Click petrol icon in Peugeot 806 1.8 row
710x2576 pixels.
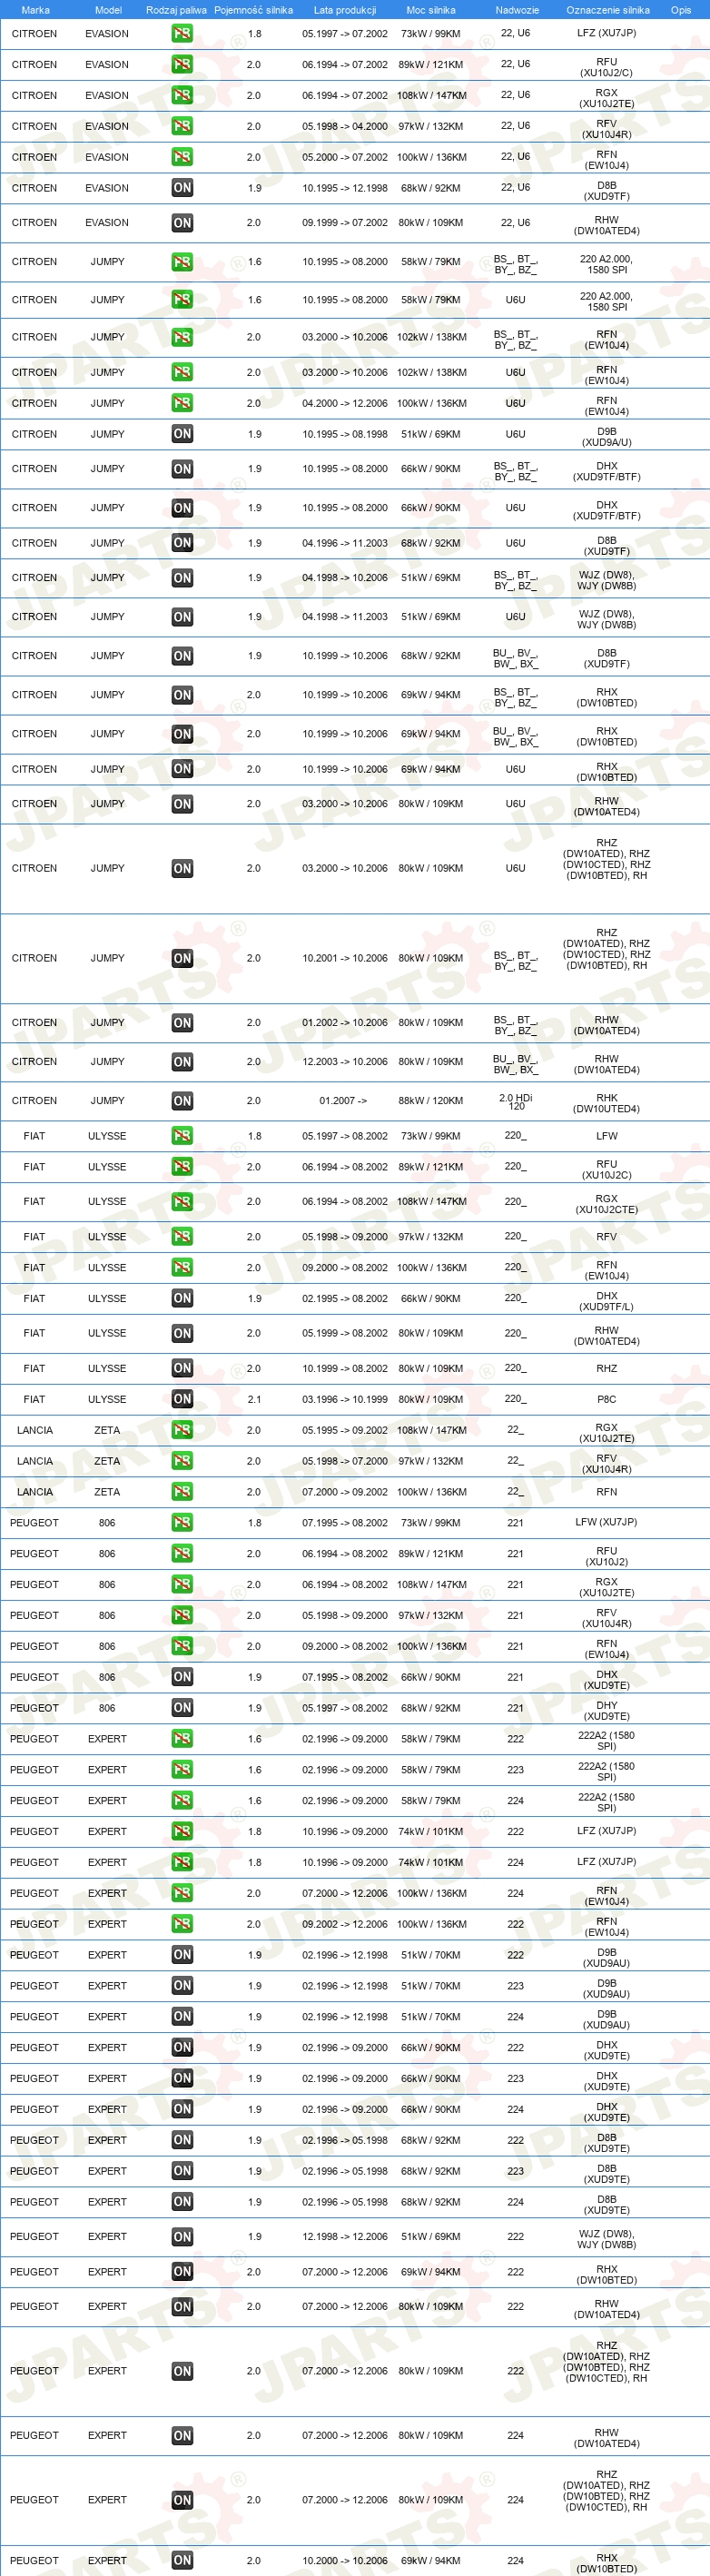pyautogui.click(x=182, y=1523)
